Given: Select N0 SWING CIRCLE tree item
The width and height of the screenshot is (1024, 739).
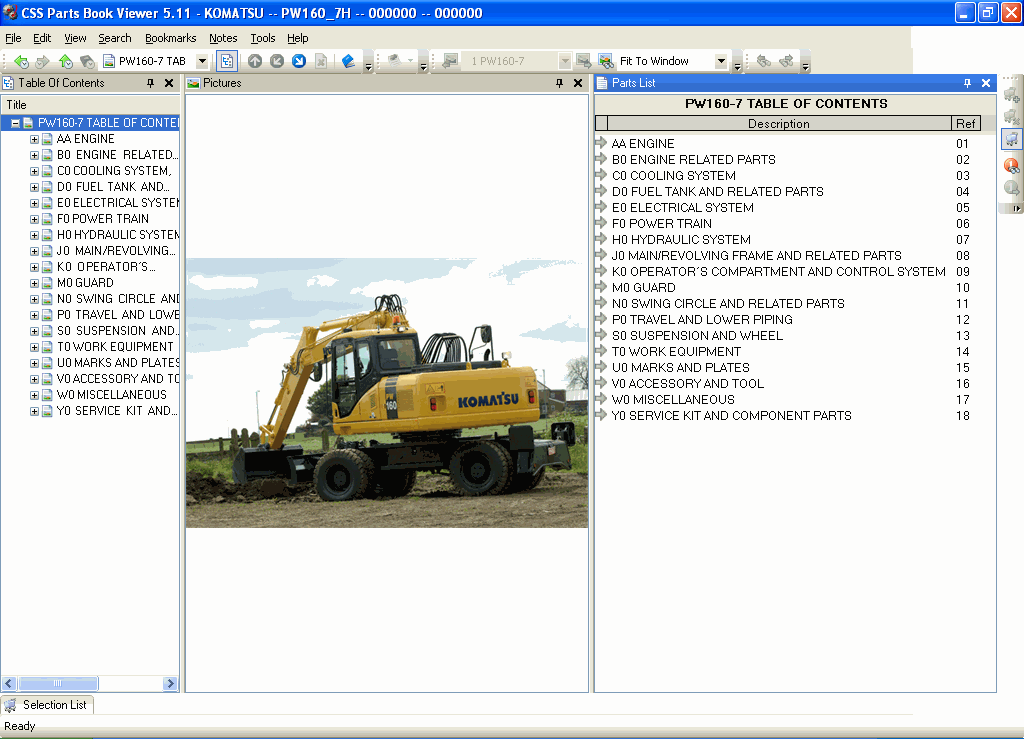Looking at the screenshot, I should click(x=118, y=299).
